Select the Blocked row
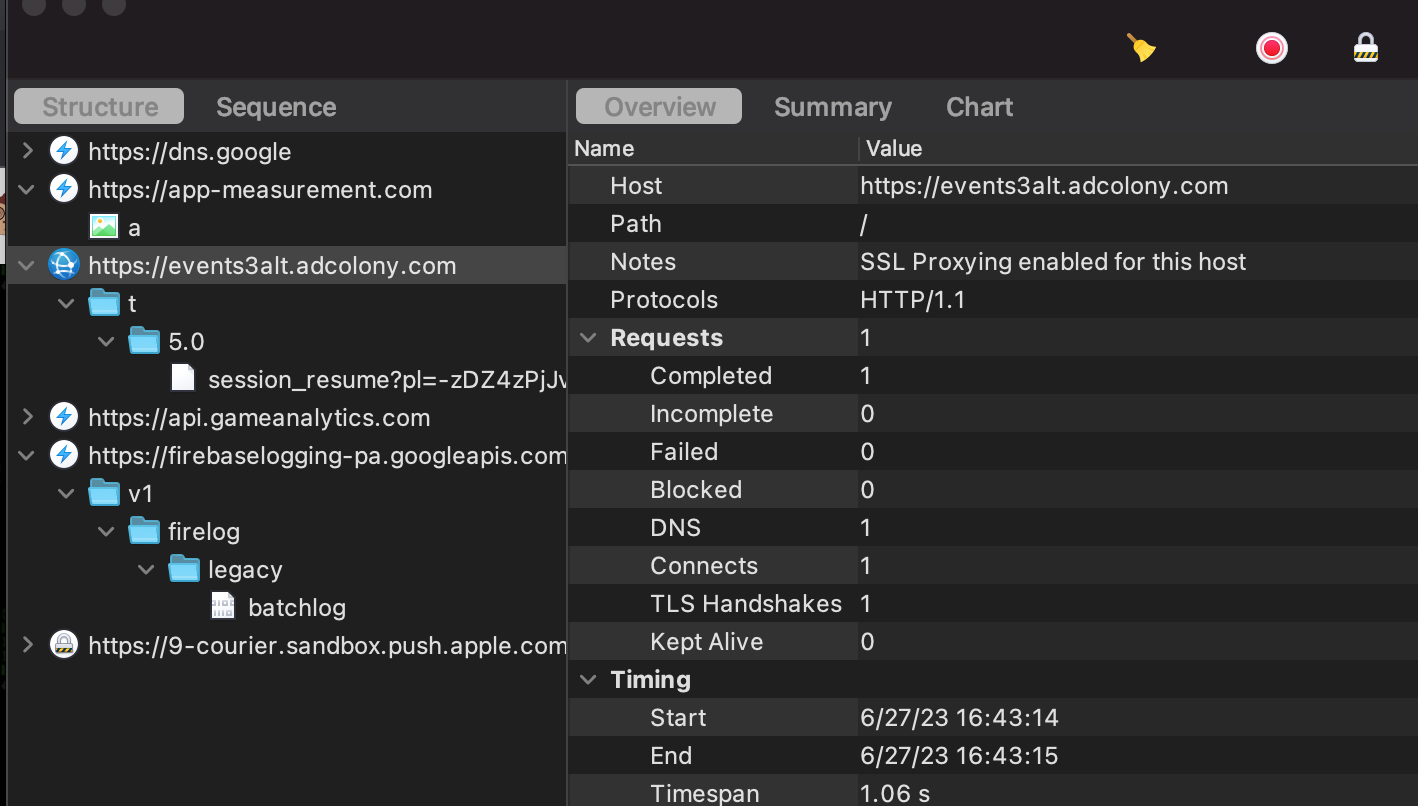Image resolution: width=1418 pixels, height=806 pixels. pyautogui.click(x=993, y=490)
